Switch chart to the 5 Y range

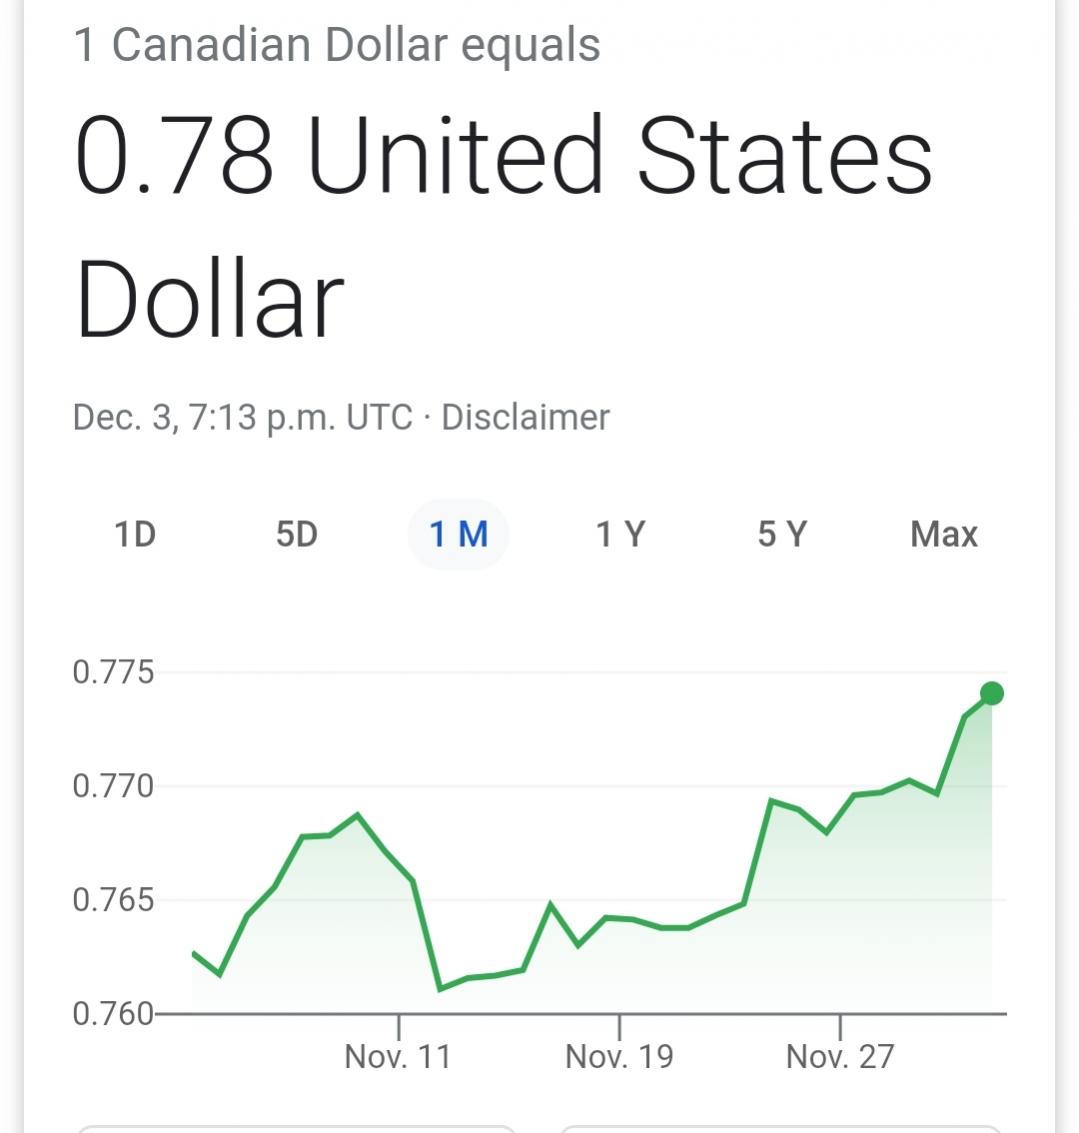pos(782,534)
